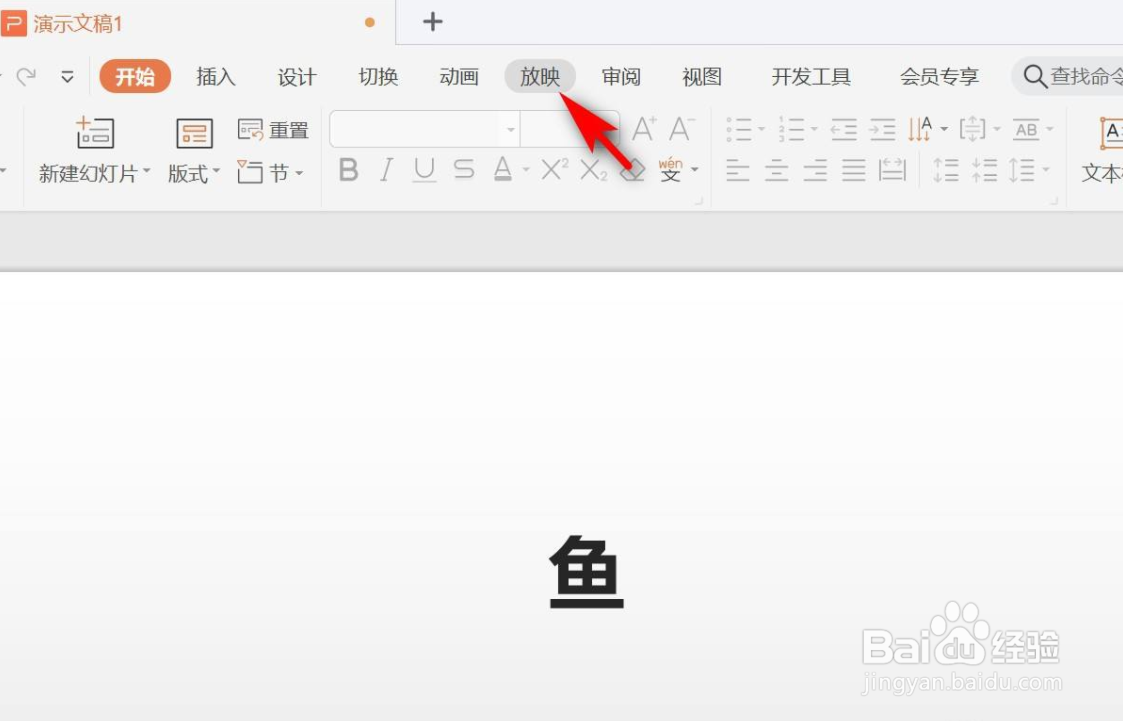
Task: Click the wén pinyin guide icon
Action: 670,170
